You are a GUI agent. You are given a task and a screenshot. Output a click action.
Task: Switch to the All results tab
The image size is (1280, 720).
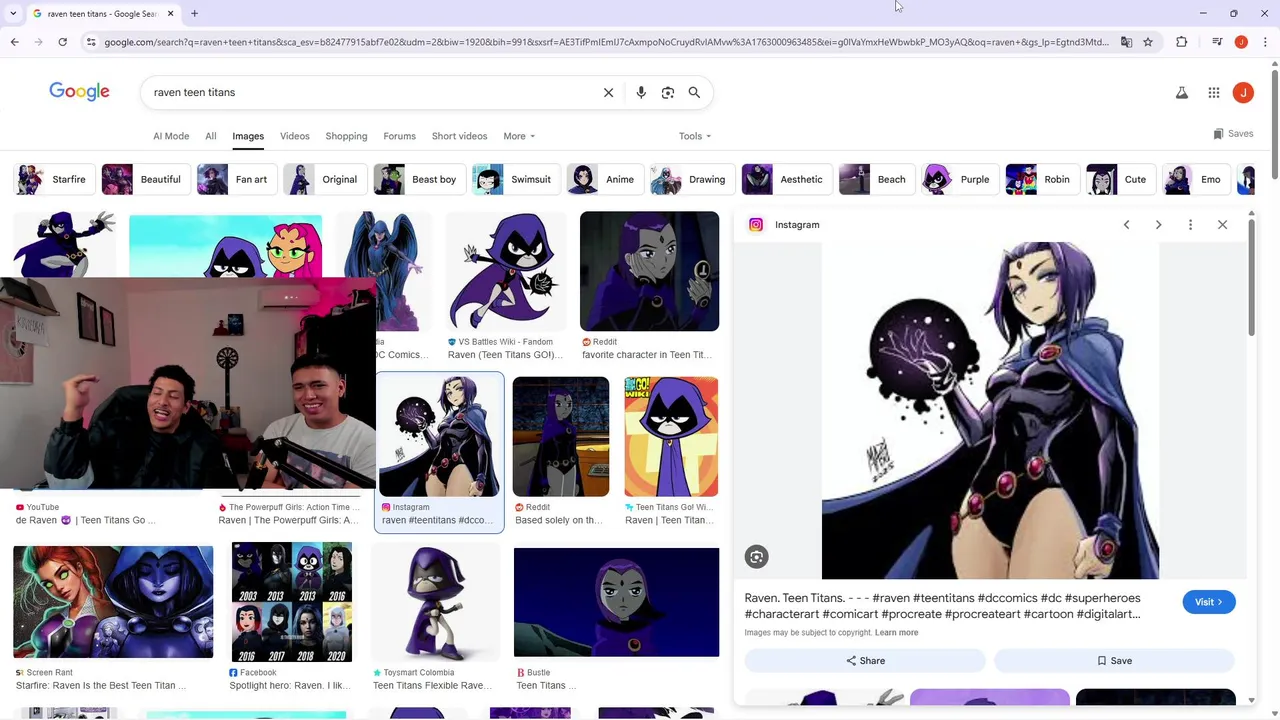(x=210, y=136)
